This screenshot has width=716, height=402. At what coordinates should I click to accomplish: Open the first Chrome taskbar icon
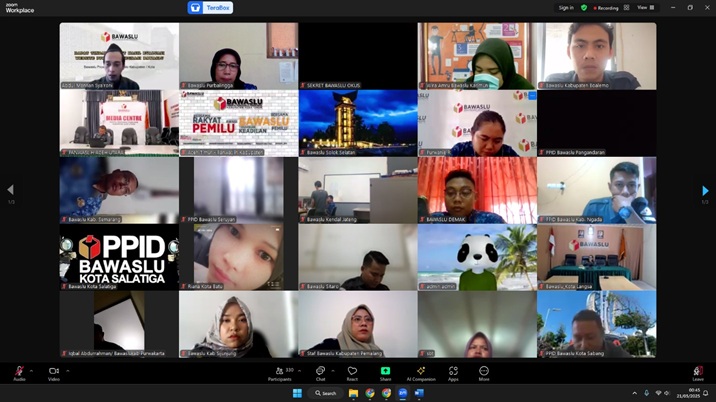370,393
